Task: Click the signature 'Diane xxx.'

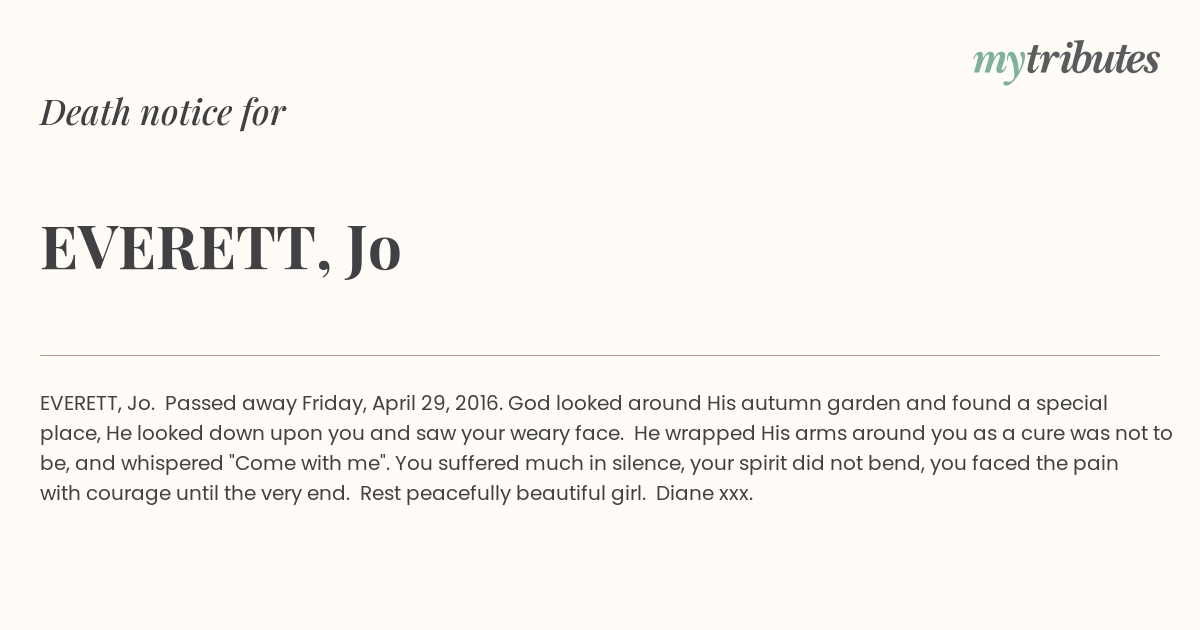Action: (705, 494)
